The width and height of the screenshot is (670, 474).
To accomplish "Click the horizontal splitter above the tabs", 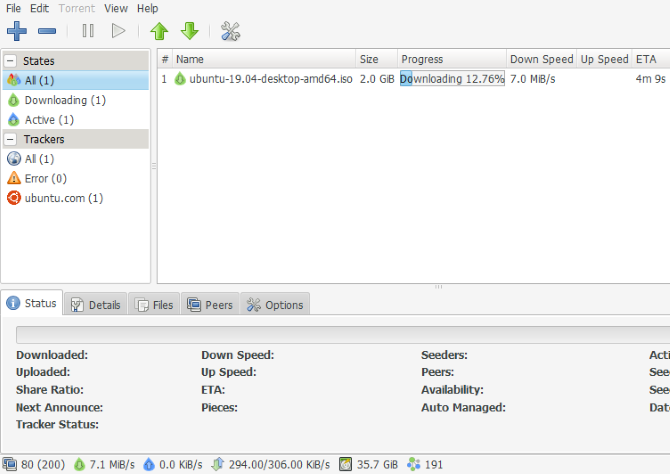I will [439, 287].
